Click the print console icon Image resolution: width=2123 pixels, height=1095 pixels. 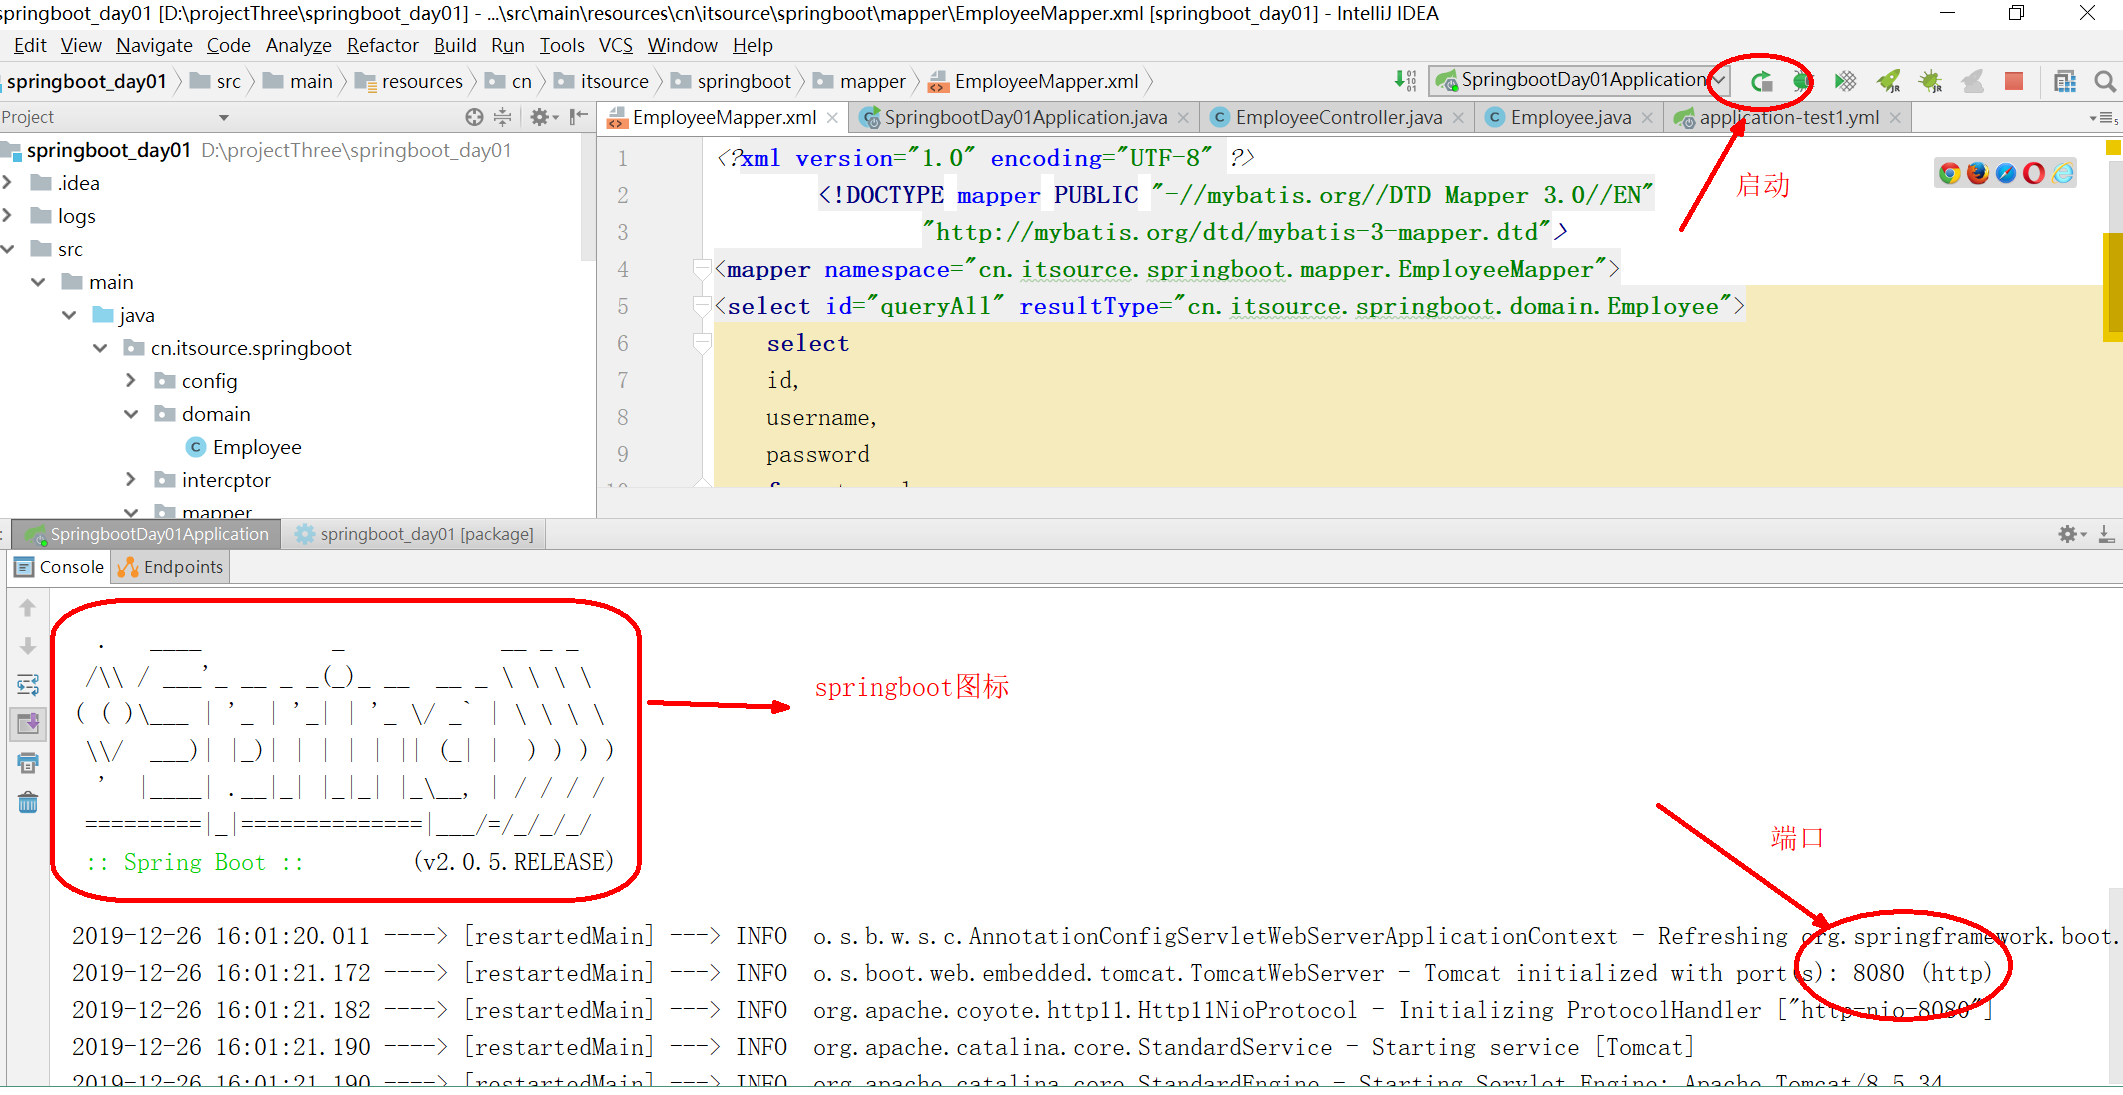point(28,764)
